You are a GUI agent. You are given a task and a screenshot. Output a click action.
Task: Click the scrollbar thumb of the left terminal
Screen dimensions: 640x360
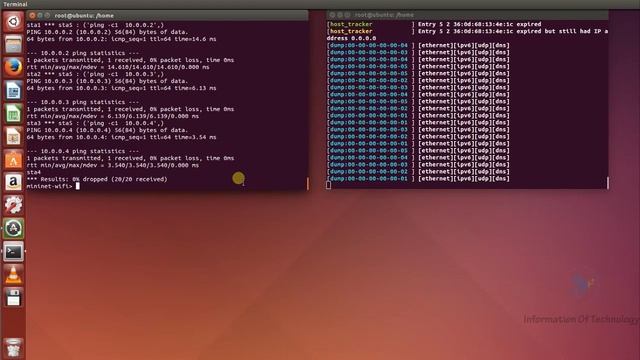tap(308, 184)
